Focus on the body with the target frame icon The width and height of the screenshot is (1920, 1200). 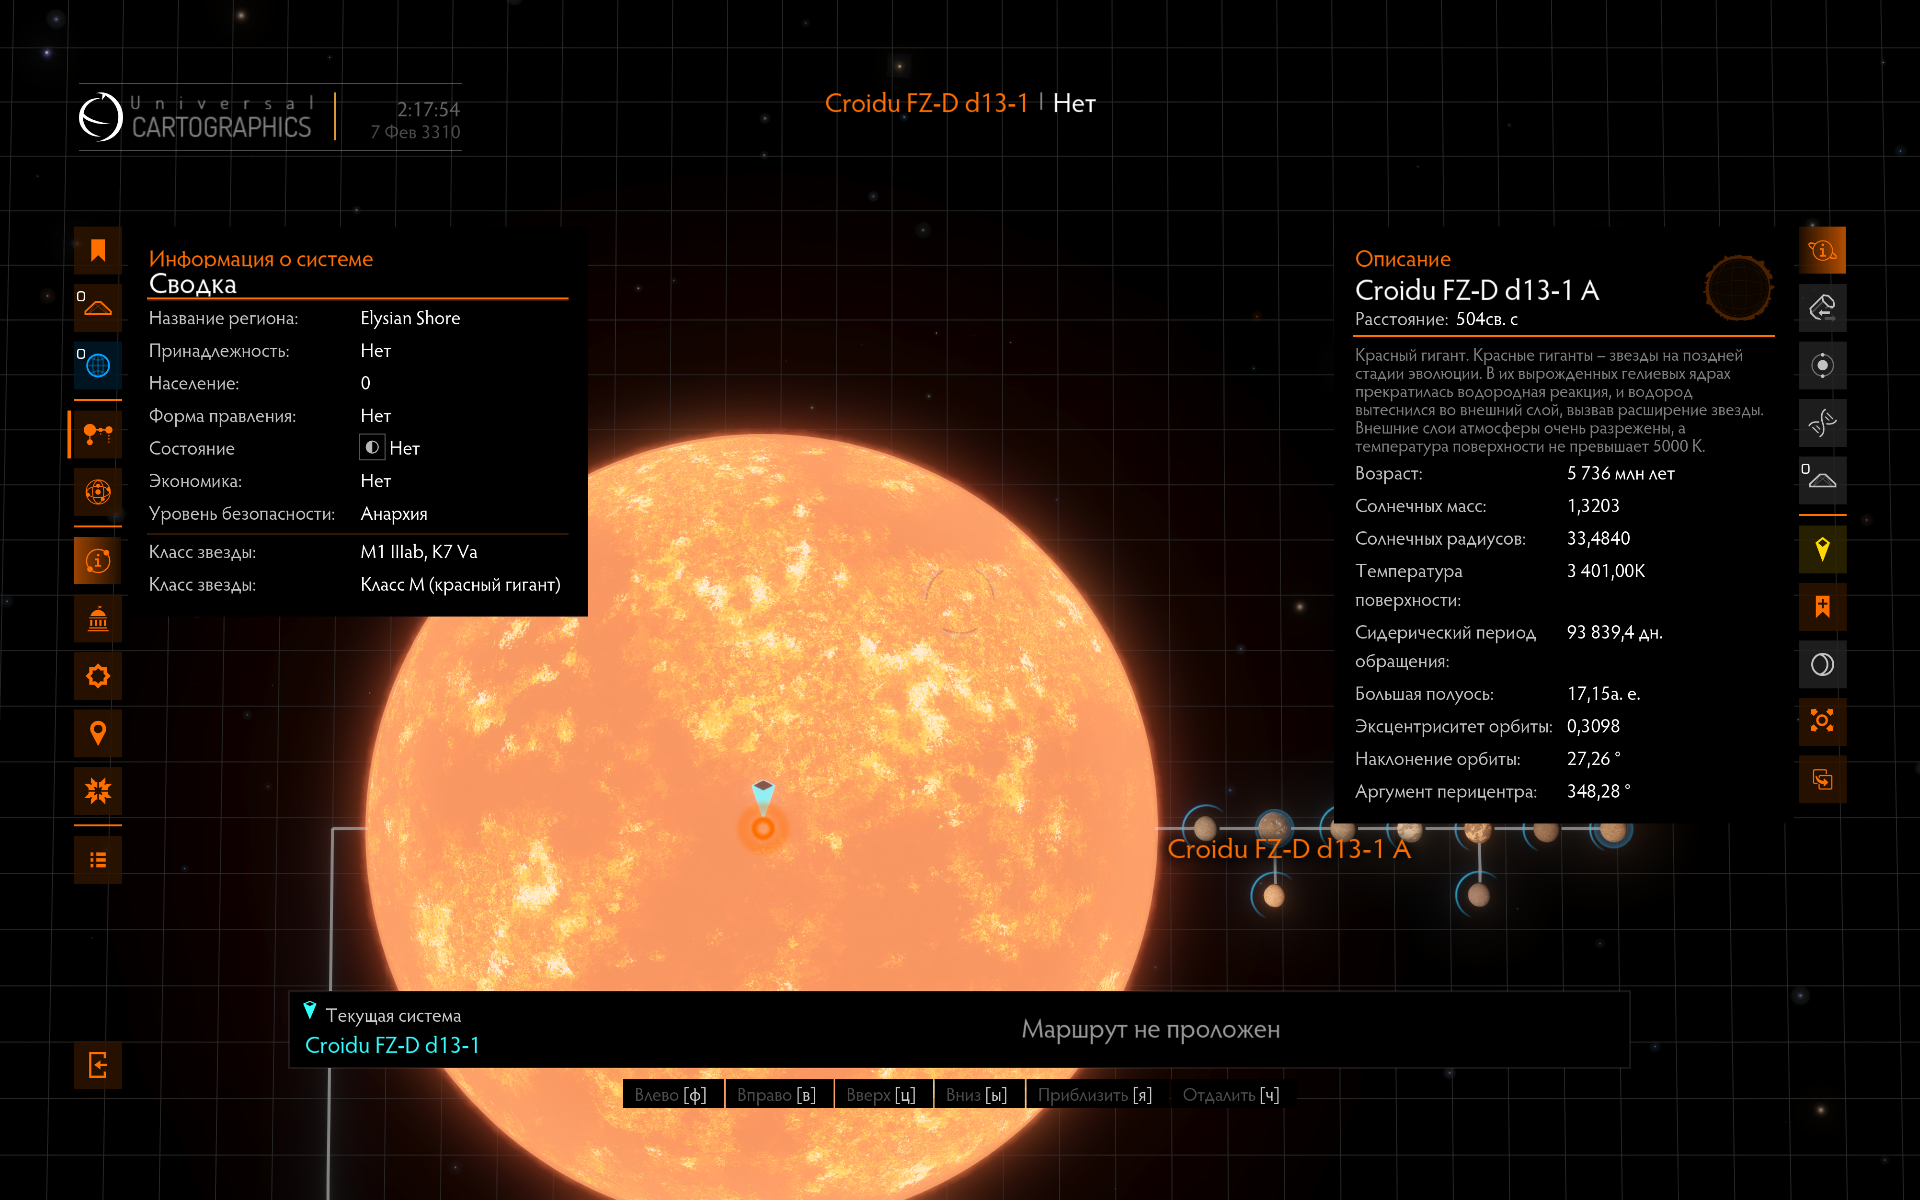[x=1822, y=722]
